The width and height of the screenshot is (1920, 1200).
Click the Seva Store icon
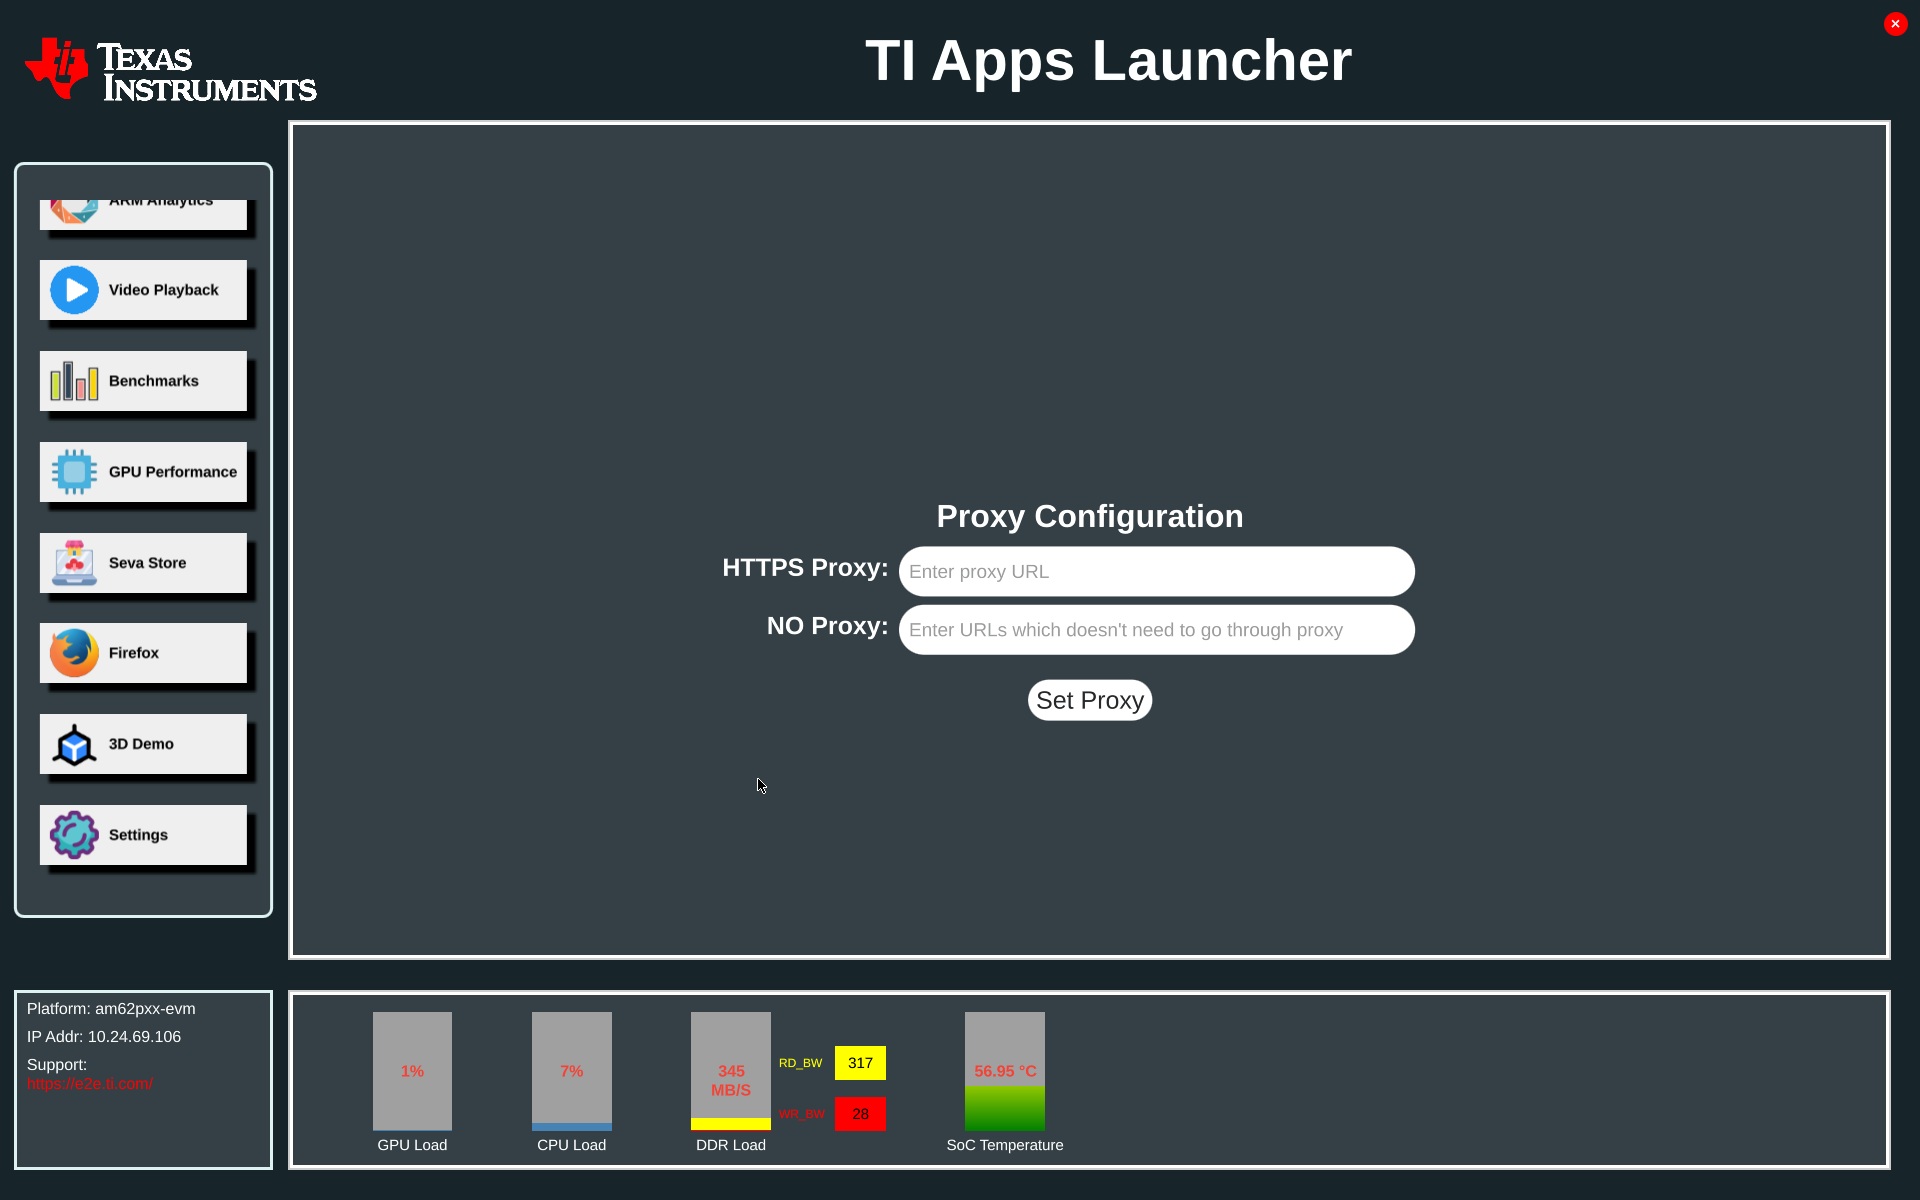[x=74, y=563]
